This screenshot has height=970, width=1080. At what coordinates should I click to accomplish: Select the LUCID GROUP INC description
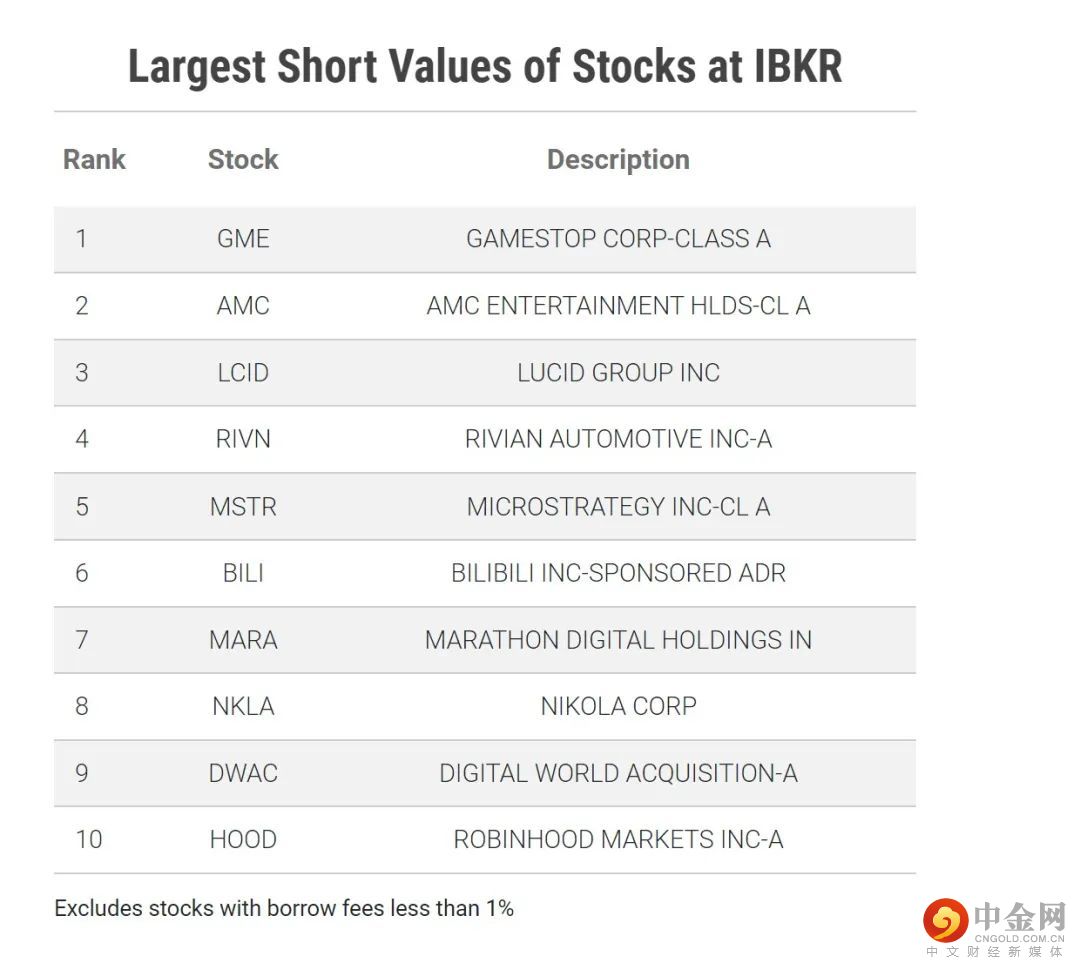(618, 373)
